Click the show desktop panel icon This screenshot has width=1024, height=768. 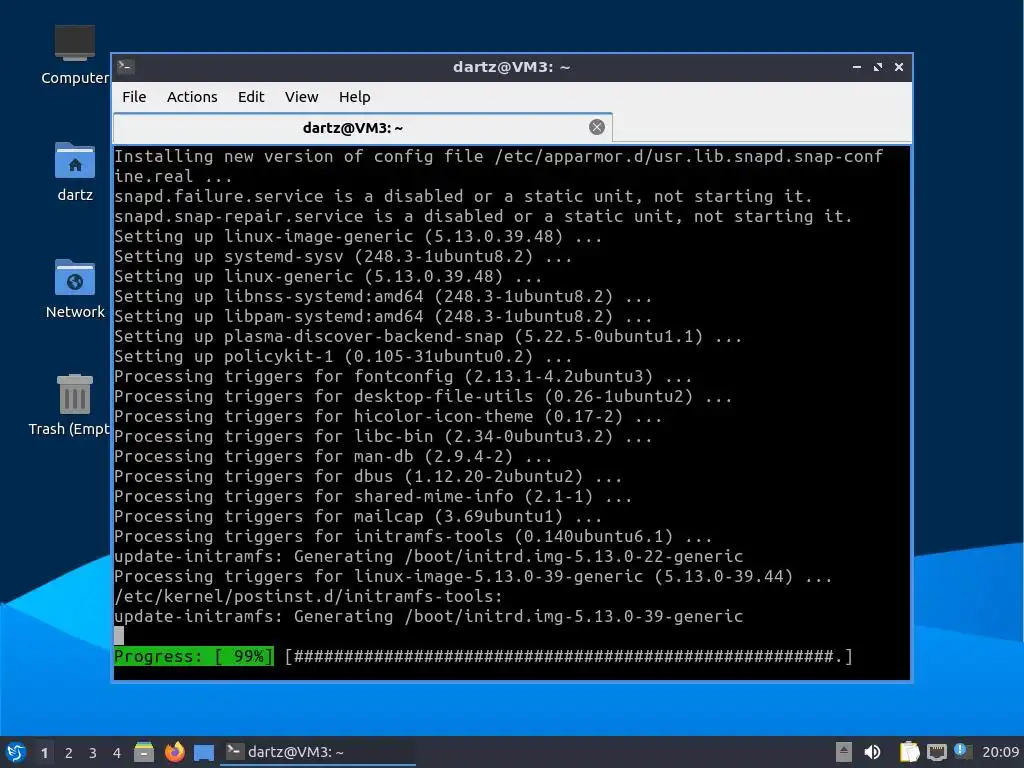pyautogui.click(x=204, y=753)
